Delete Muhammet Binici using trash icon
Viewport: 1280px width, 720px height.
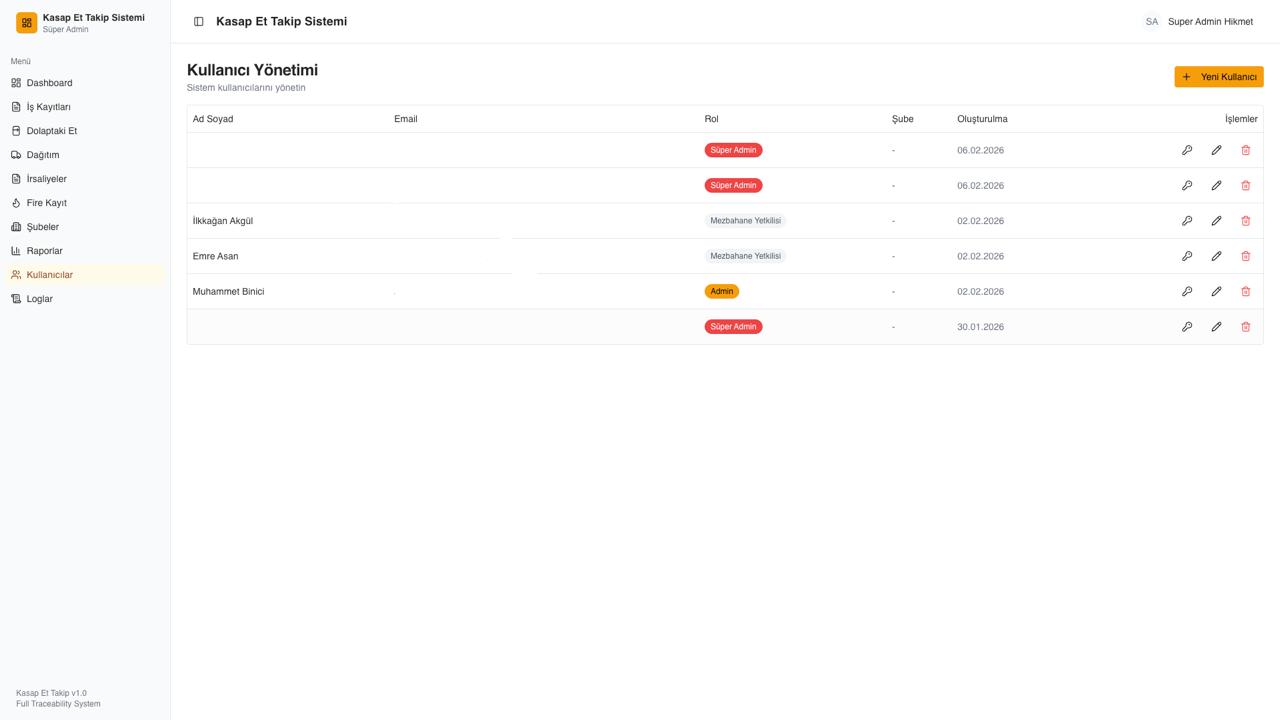[1245, 292]
